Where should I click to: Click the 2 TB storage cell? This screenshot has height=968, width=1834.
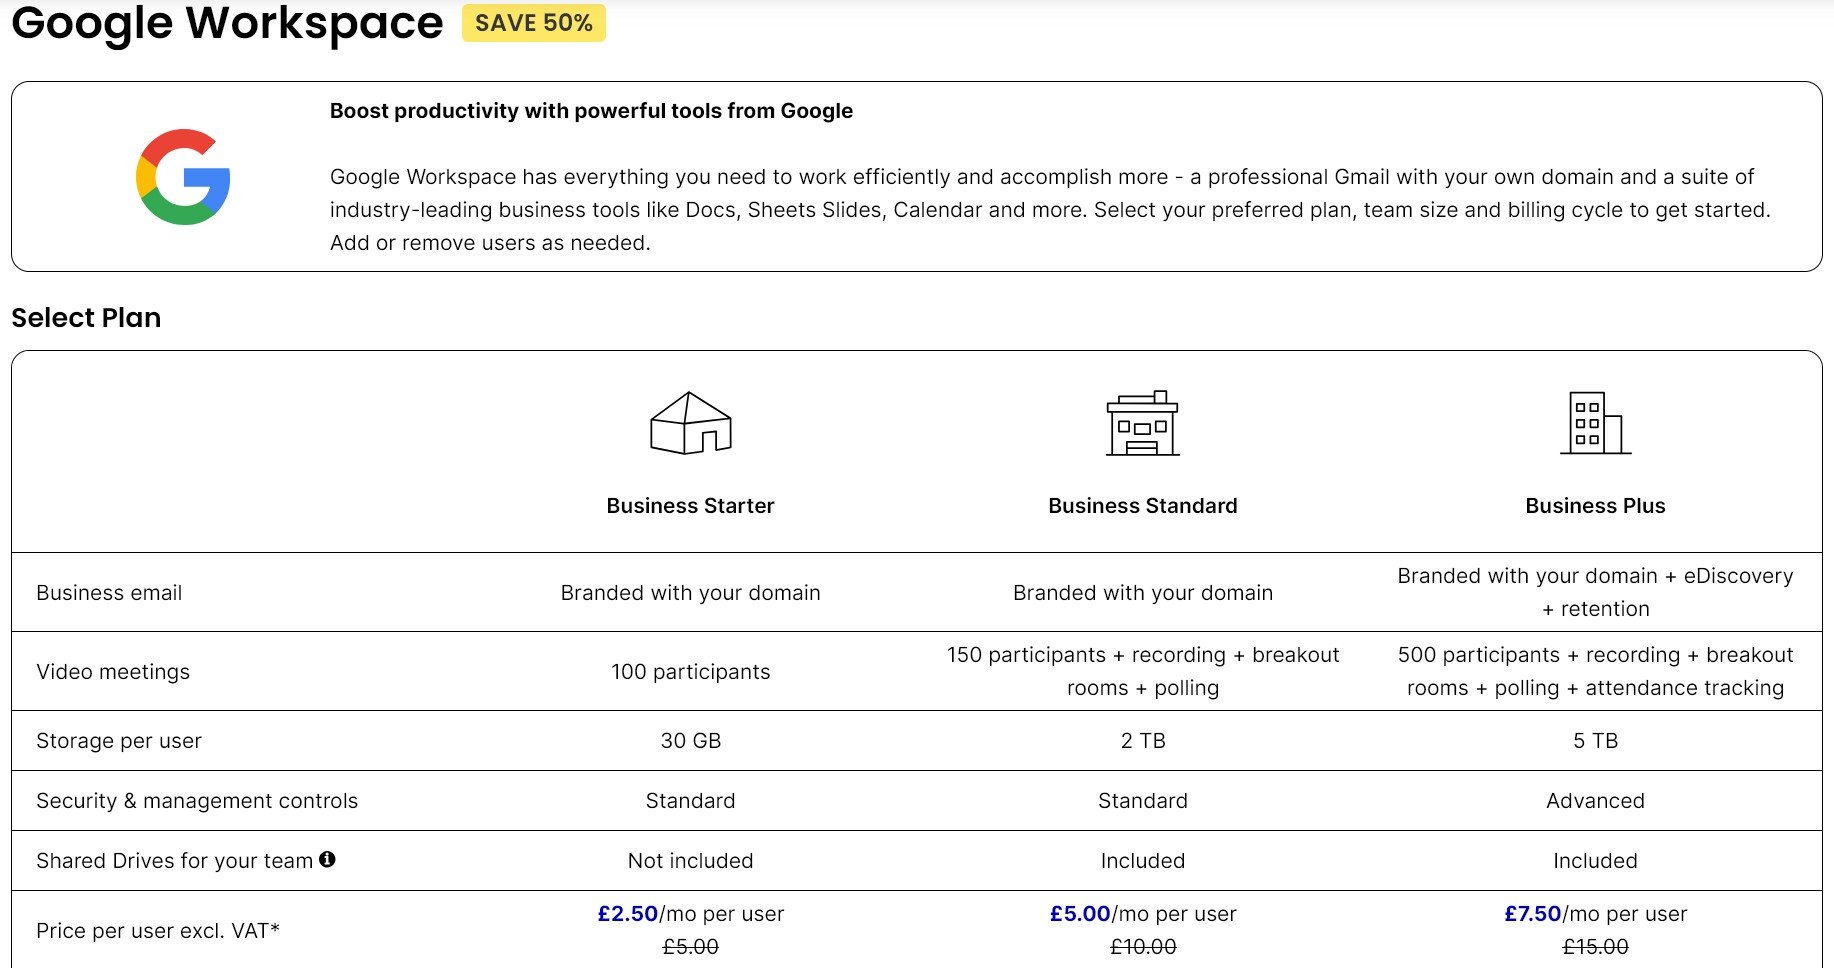(1143, 741)
